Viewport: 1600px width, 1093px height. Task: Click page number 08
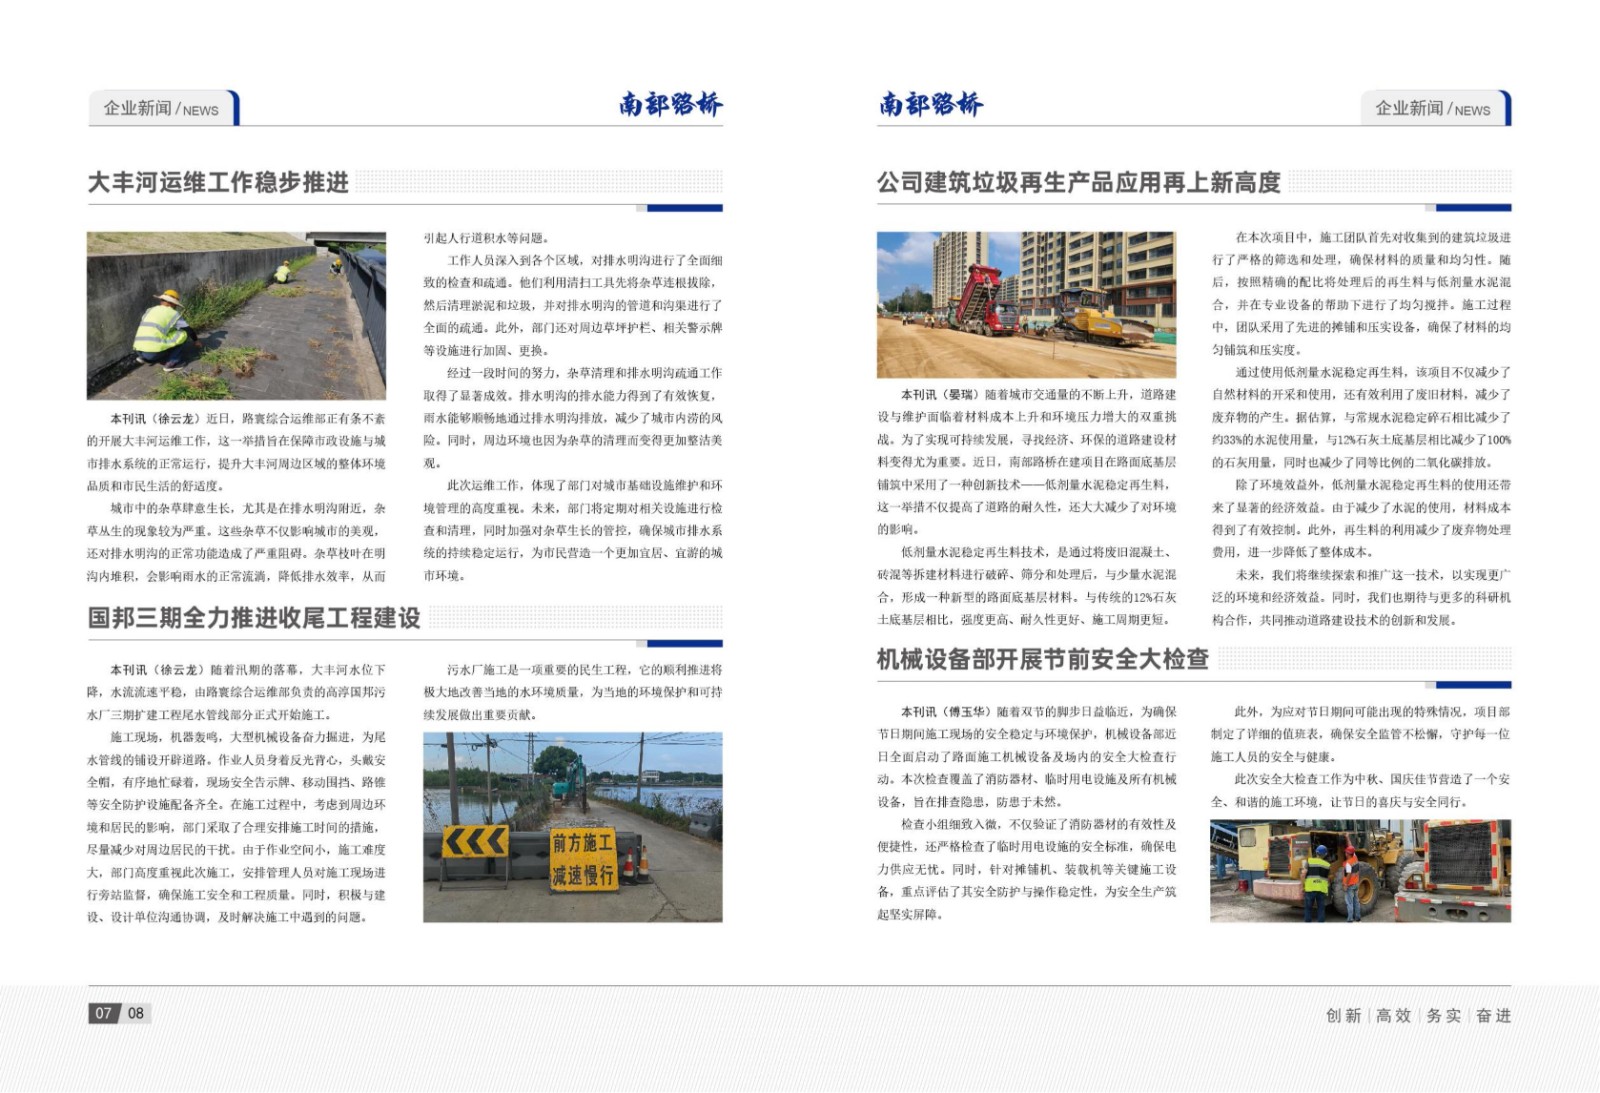tap(136, 1013)
